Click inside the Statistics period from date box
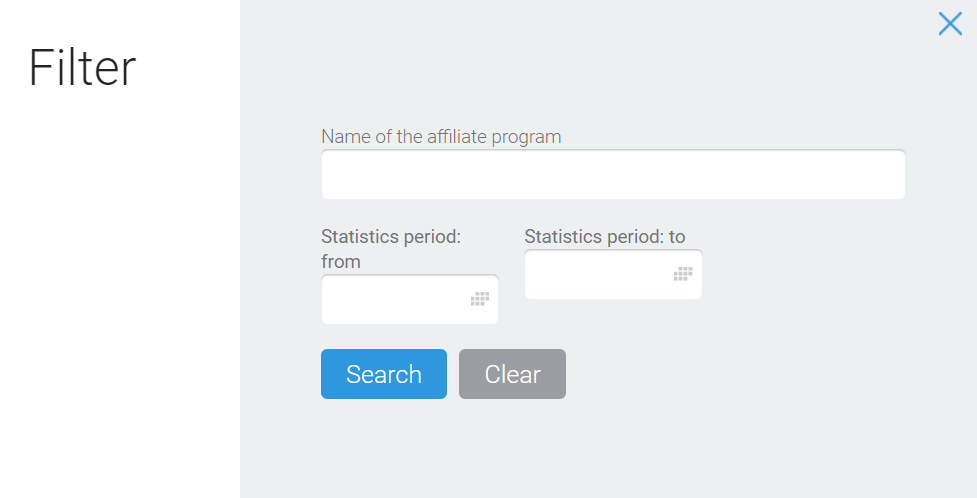This screenshot has height=498, width=977. [x=410, y=299]
